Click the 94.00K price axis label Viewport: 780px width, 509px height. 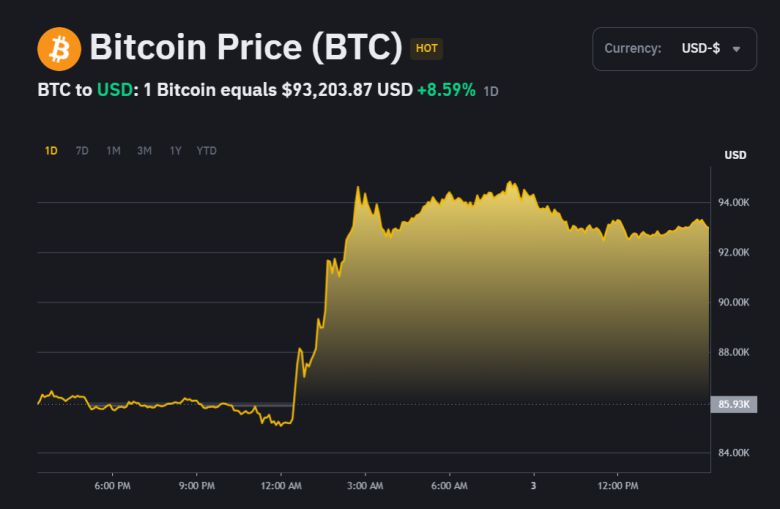click(x=734, y=203)
